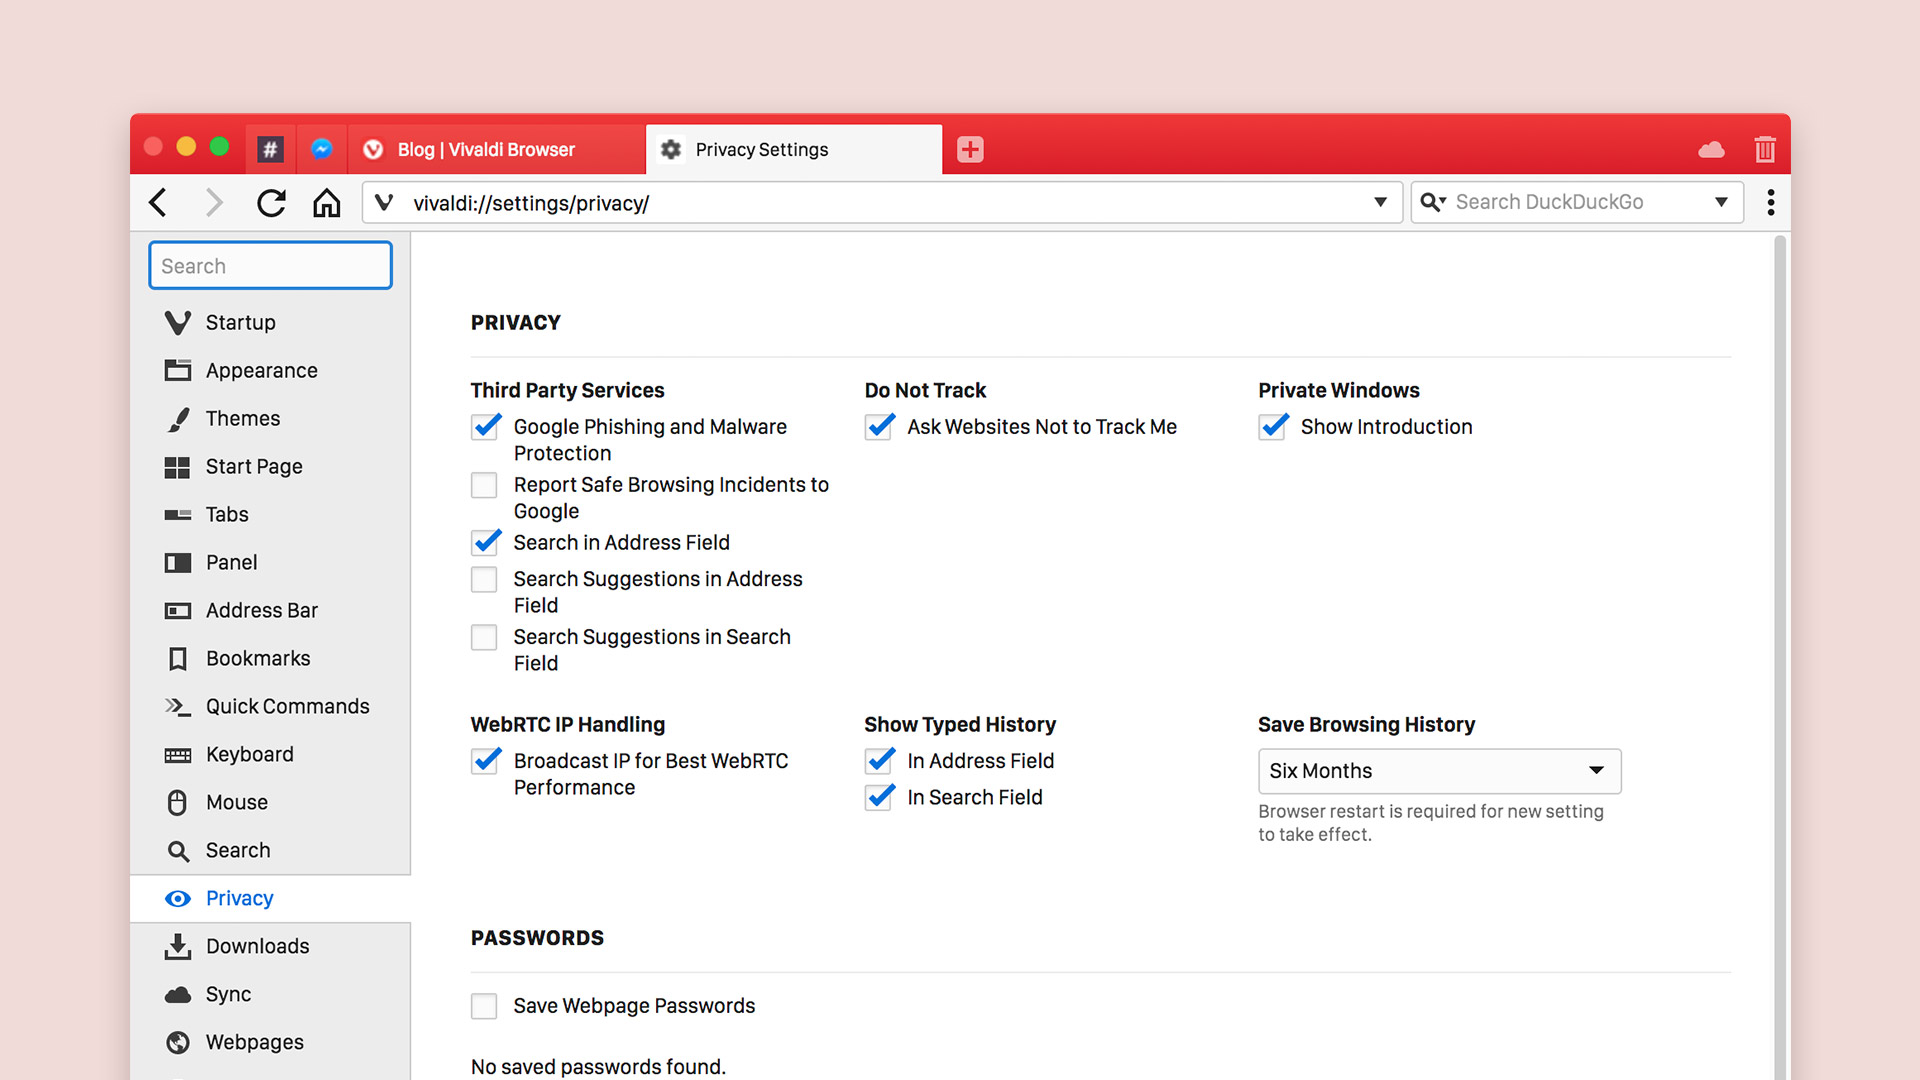Click the settings page vertical scrollbar
Image resolution: width=1920 pixels, height=1080 pixels.
click(1780, 656)
